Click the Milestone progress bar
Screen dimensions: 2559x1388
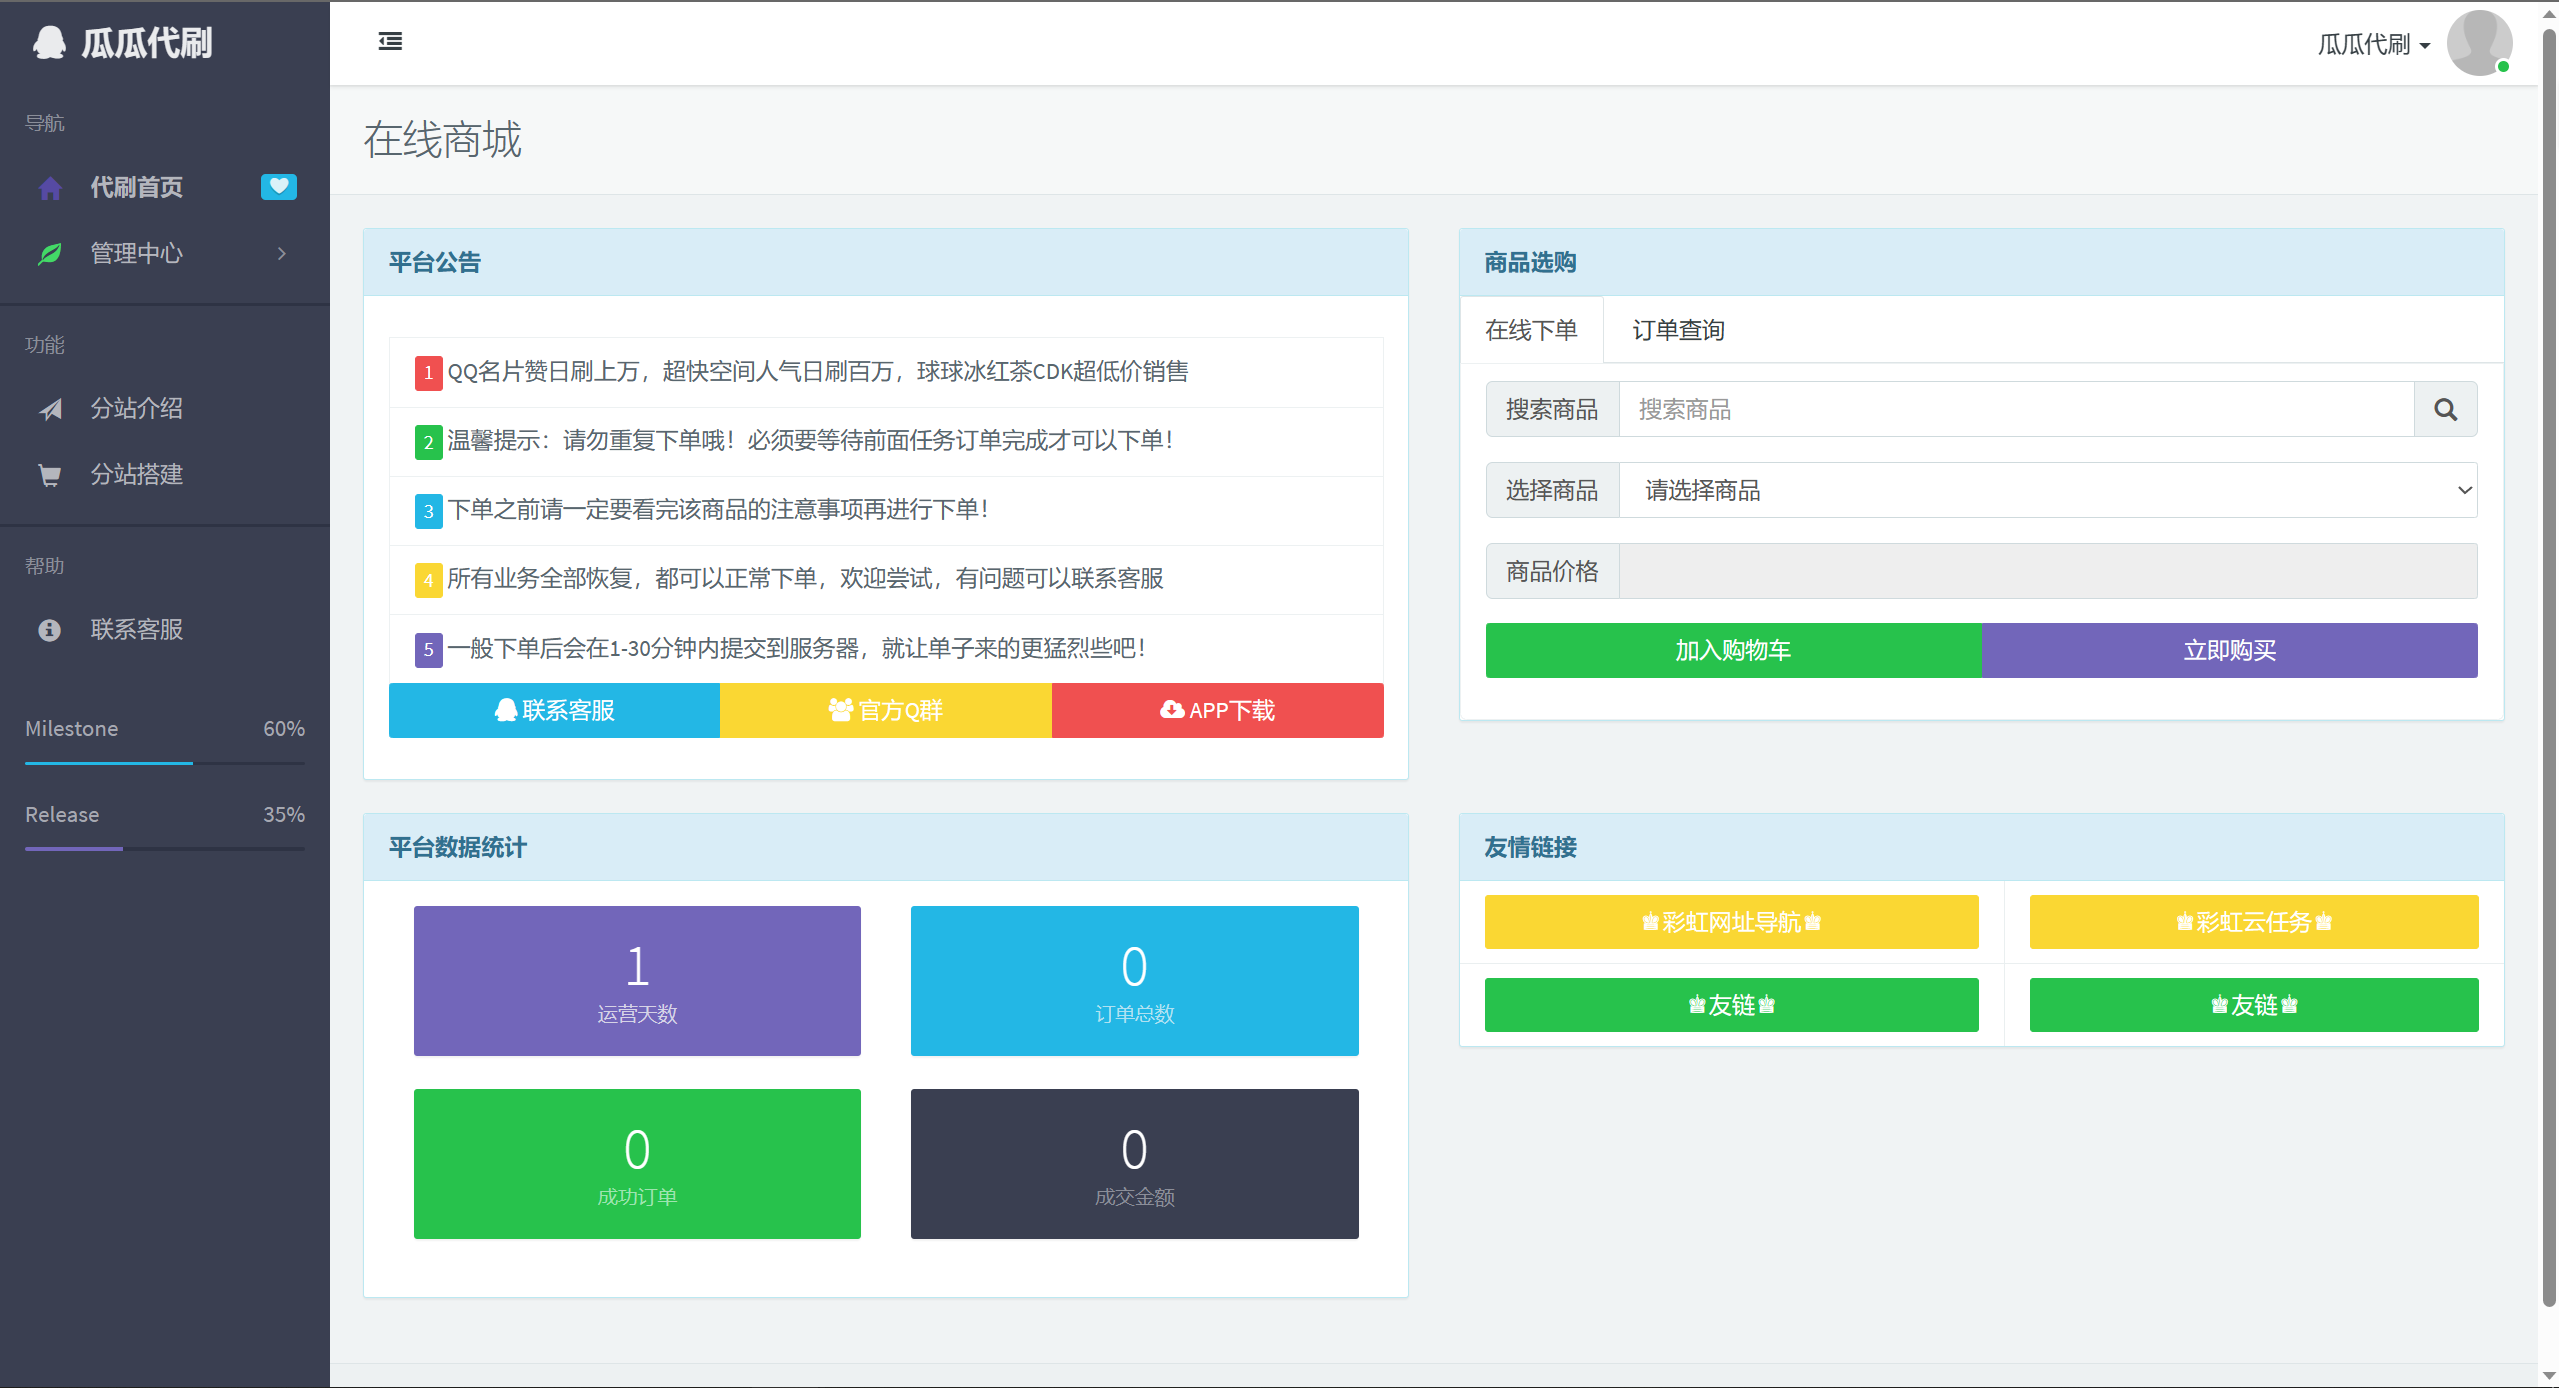(x=165, y=763)
